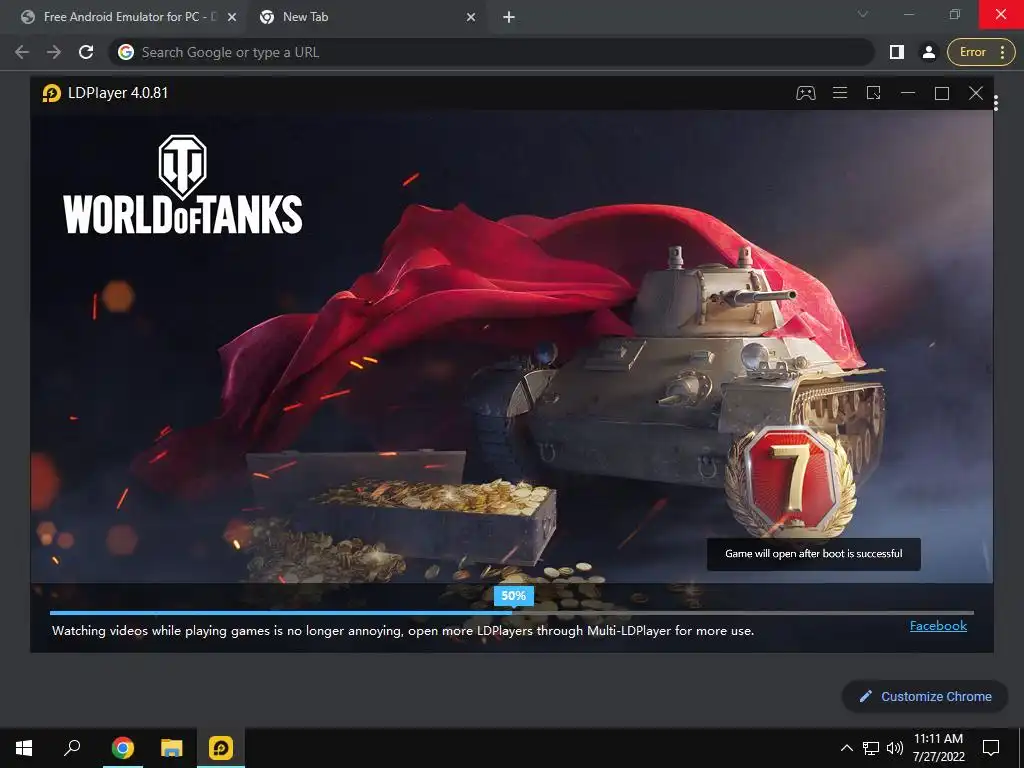
Task: Click the Chrome address bar
Action: [x=491, y=52]
